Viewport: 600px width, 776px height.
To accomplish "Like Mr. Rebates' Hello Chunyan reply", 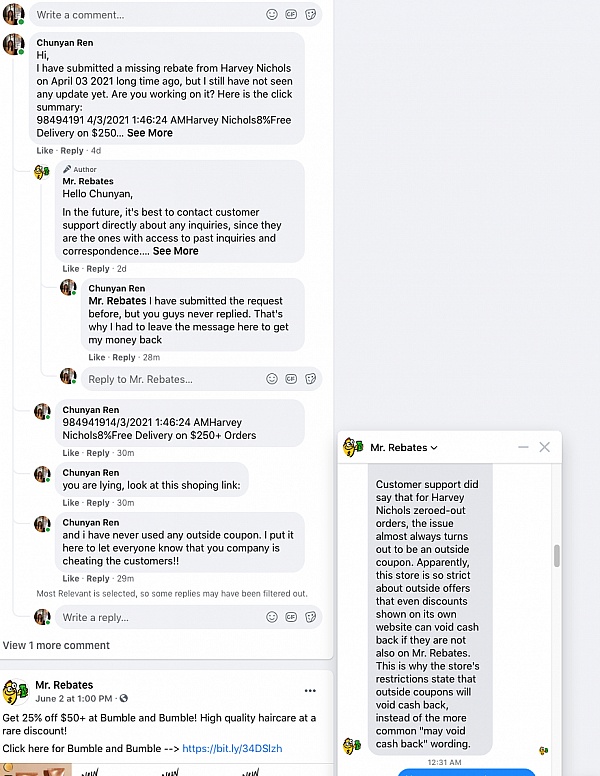I will [71, 269].
